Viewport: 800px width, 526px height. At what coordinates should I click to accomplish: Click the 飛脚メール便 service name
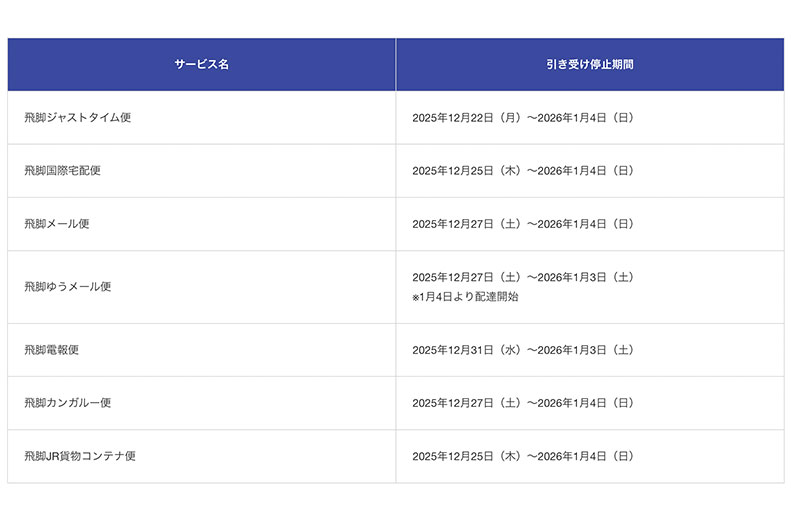[57, 224]
